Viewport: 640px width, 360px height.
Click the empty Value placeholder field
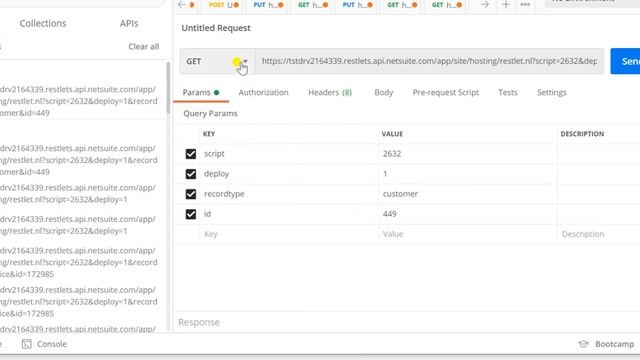pos(468,234)
